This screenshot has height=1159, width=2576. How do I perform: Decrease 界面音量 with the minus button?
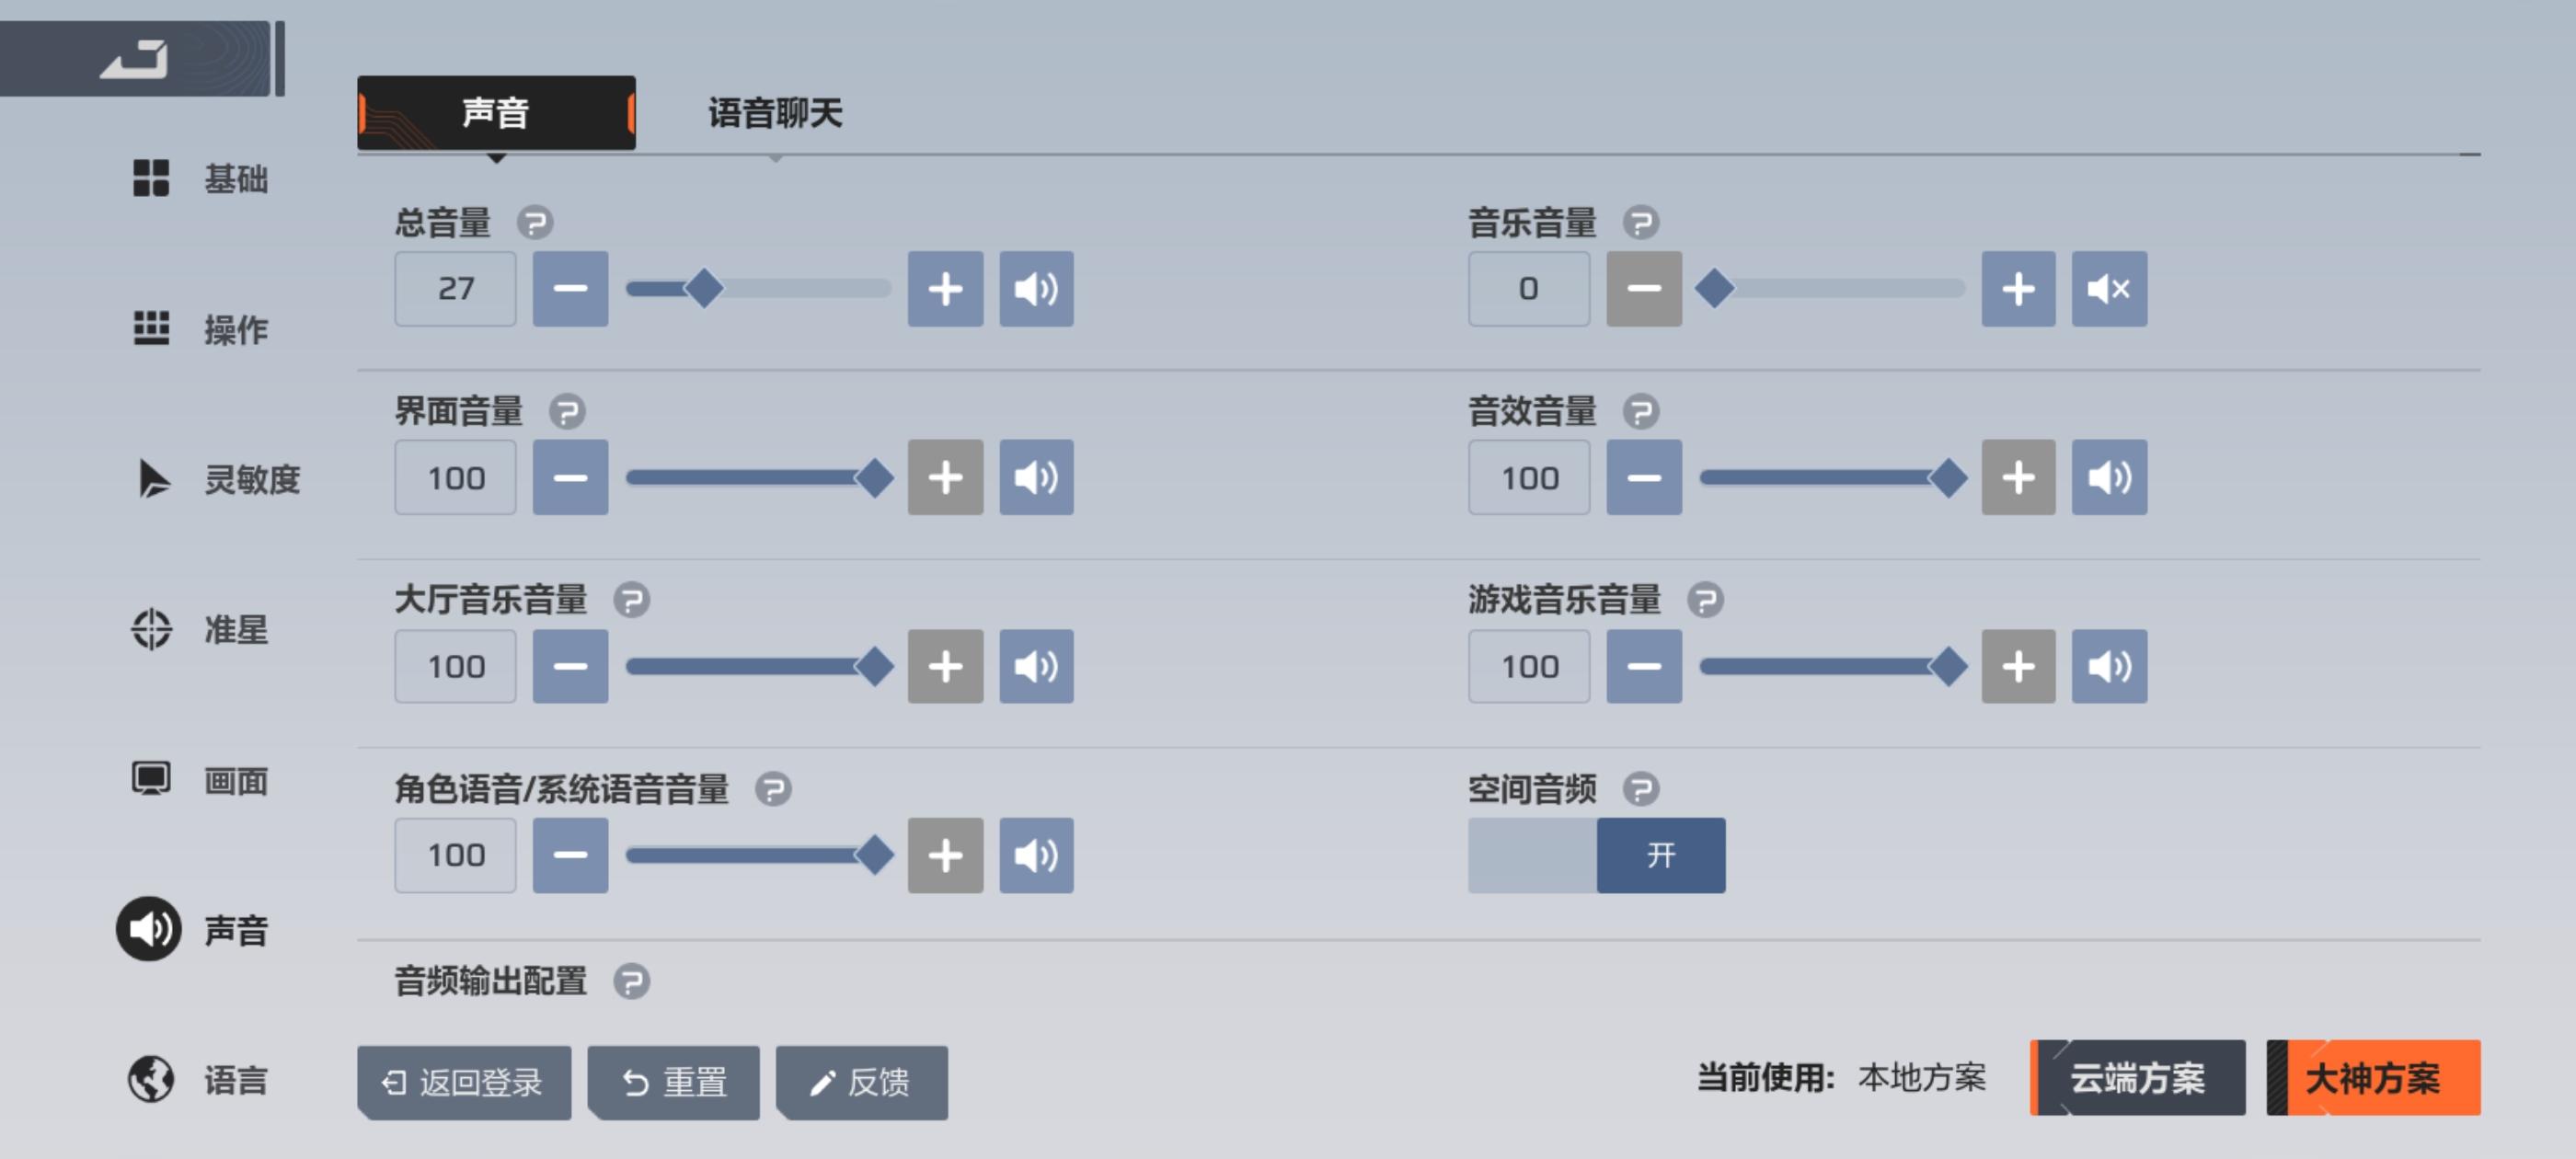(570, 478)
